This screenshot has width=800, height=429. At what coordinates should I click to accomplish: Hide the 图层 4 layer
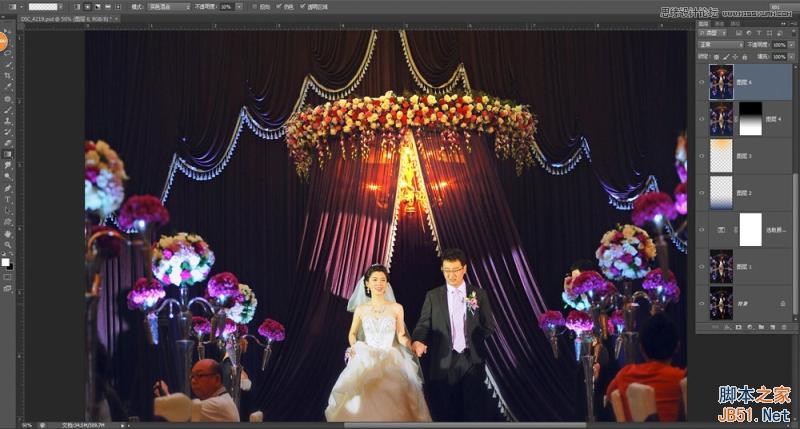[x=702, y=119]
